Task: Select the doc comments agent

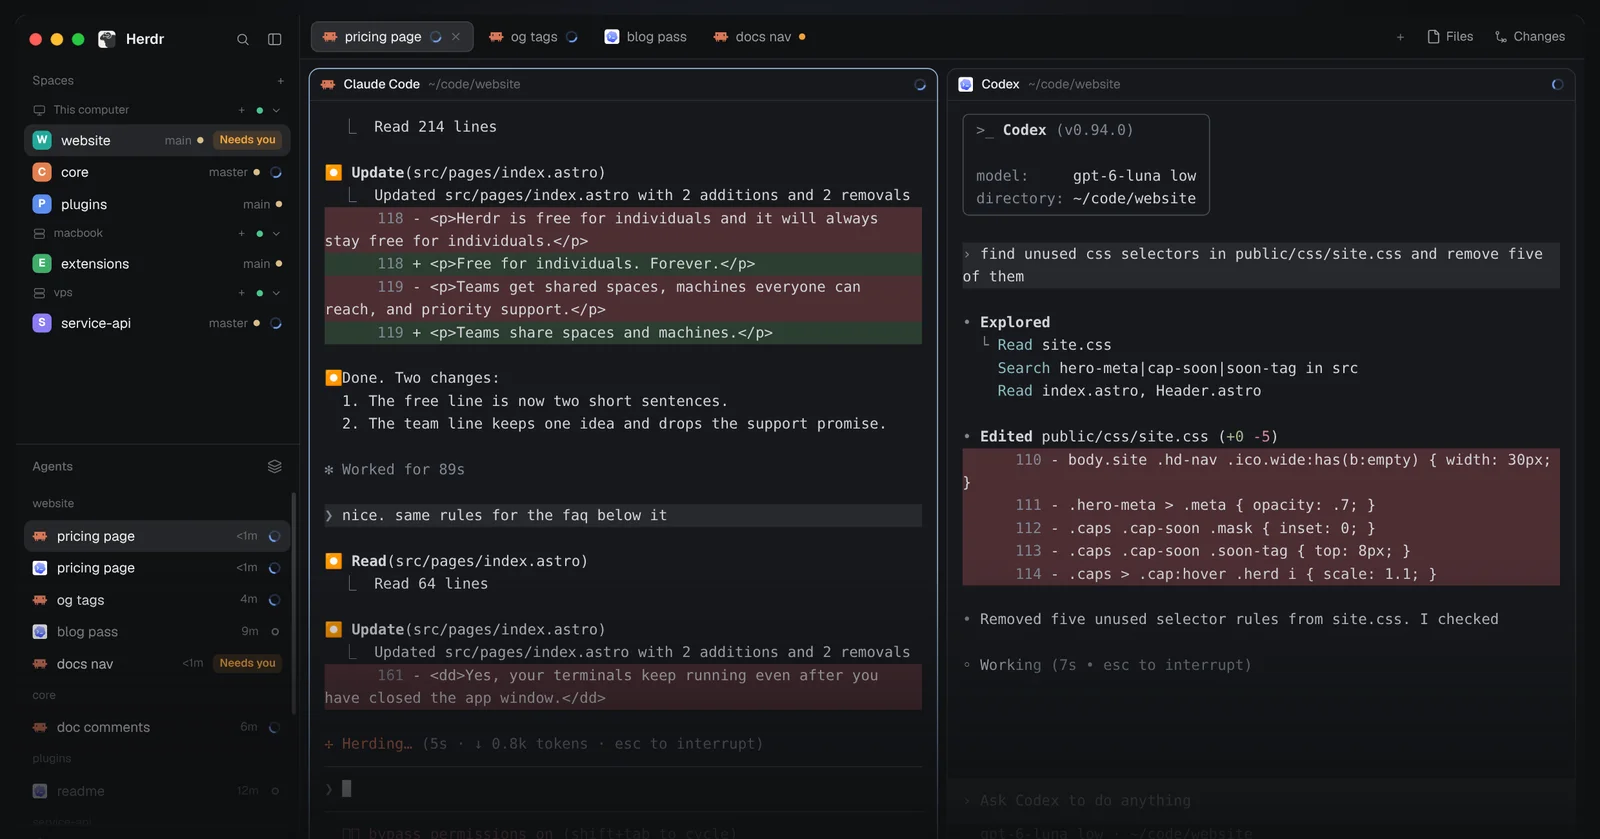Action: (x=157, y=727)
